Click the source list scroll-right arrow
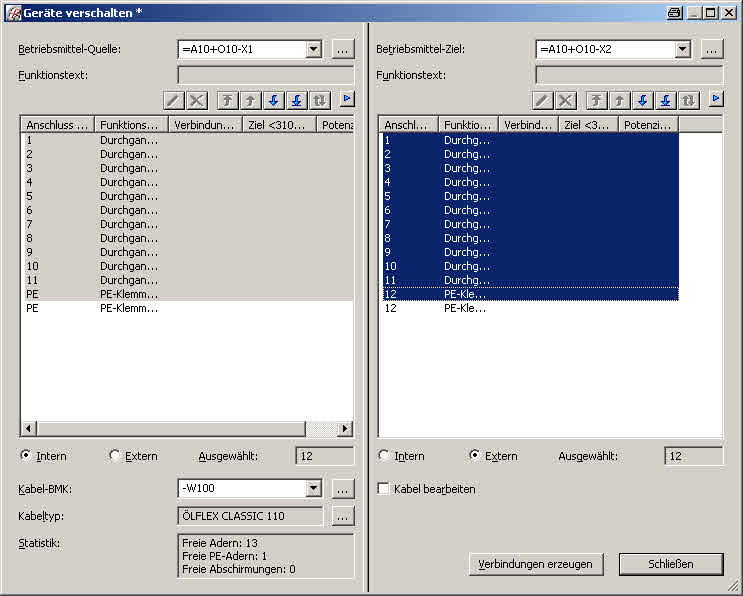743x596 pixels. 345,429
